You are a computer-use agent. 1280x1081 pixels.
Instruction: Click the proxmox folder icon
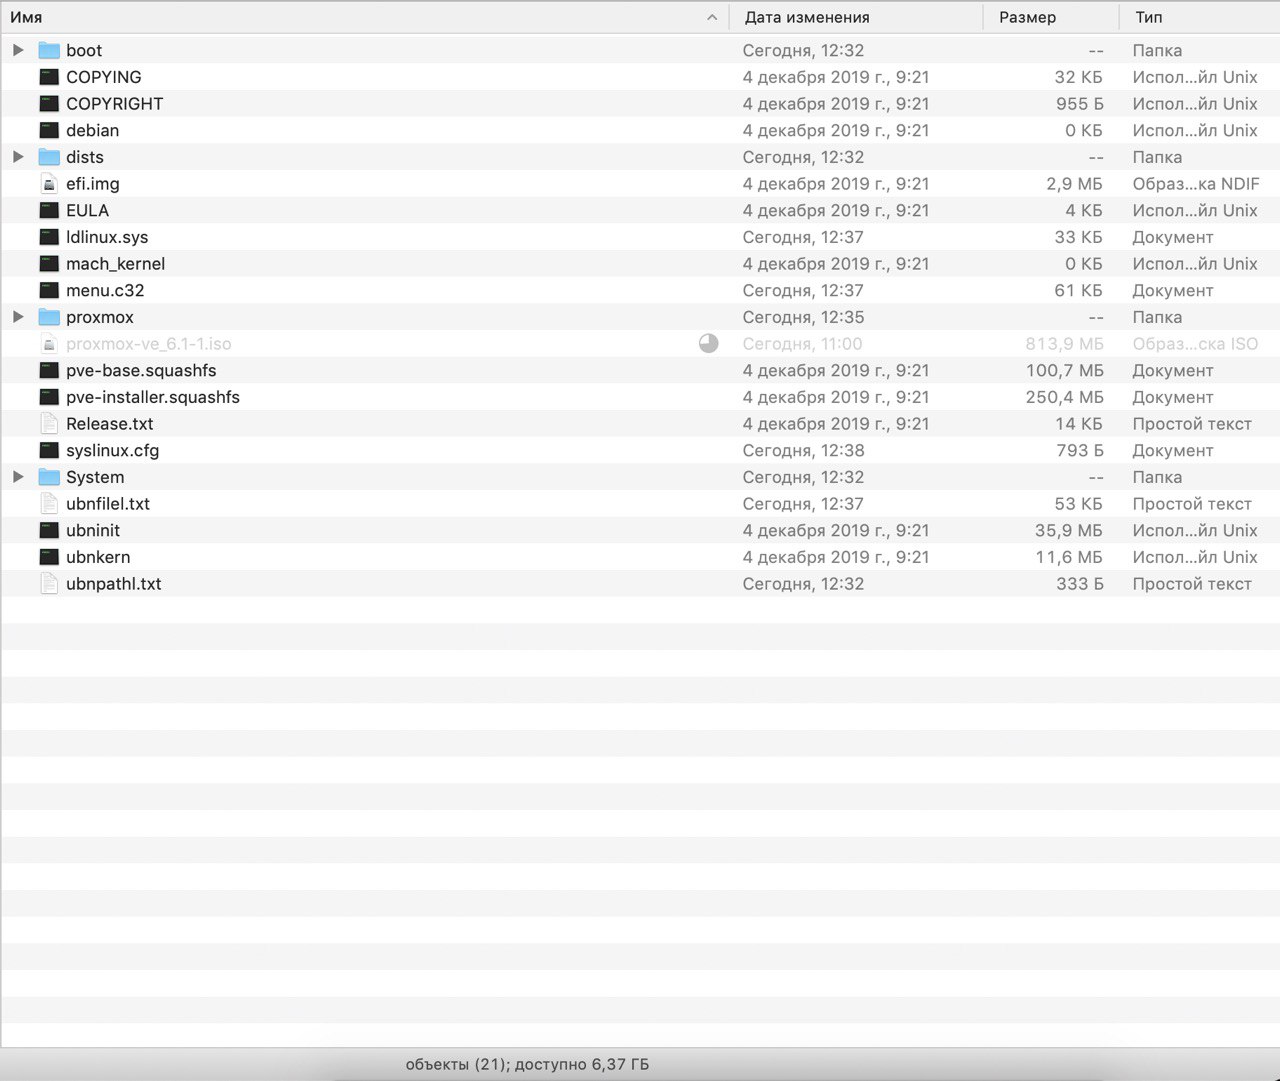49,317
